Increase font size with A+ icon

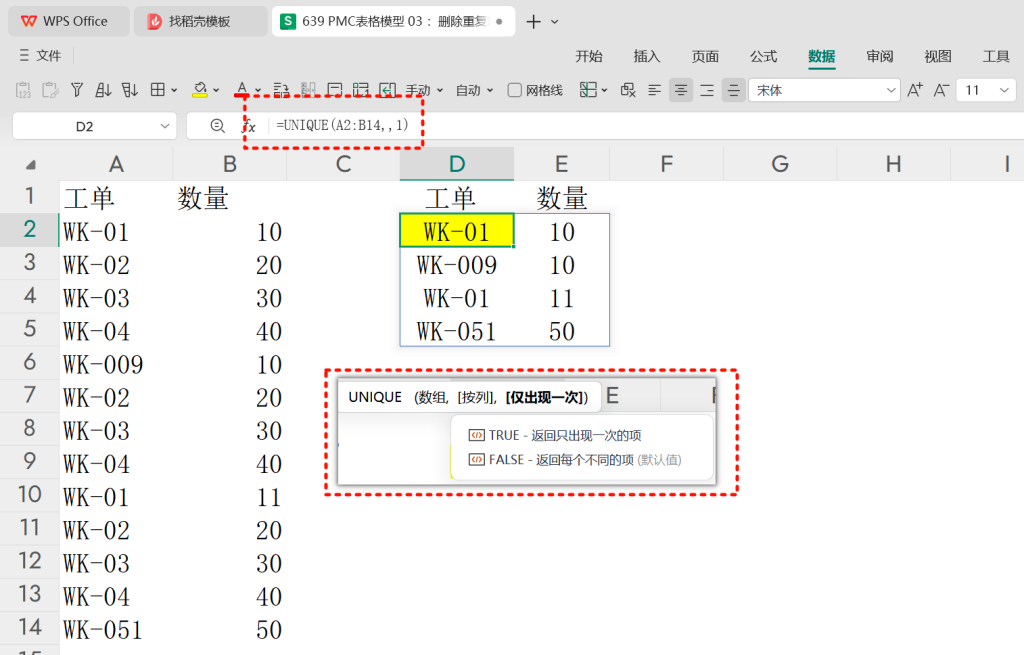point(915,90)
